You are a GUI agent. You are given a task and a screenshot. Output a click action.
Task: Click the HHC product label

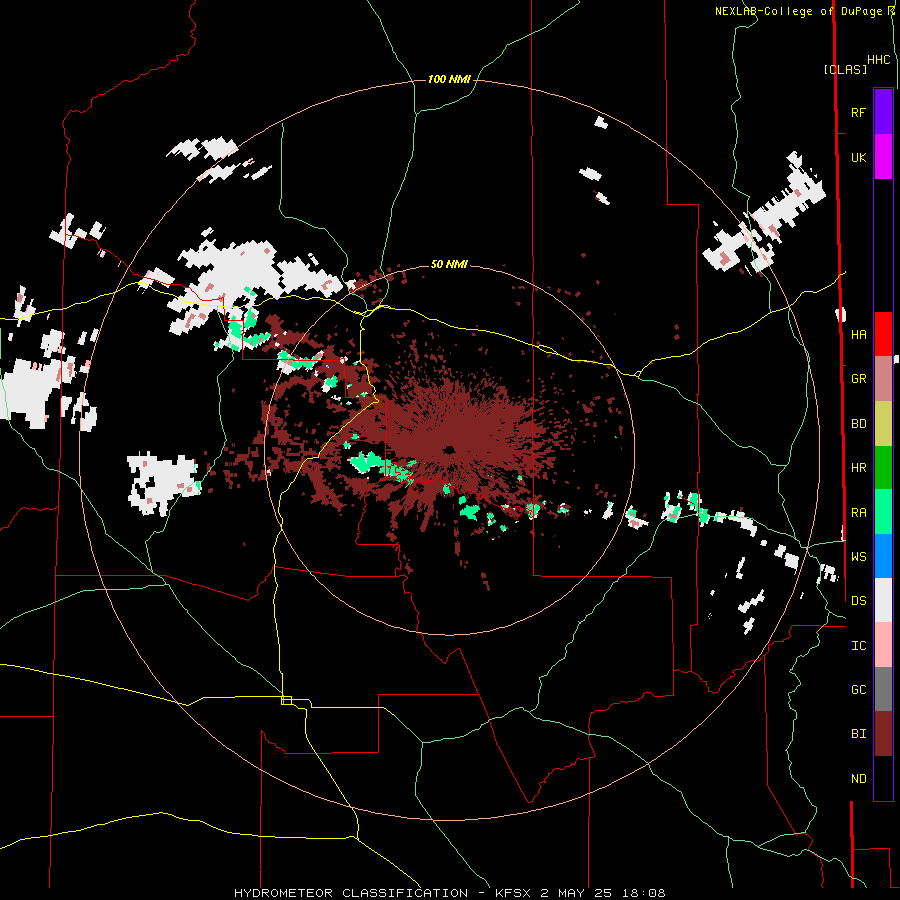click(878, 60)
